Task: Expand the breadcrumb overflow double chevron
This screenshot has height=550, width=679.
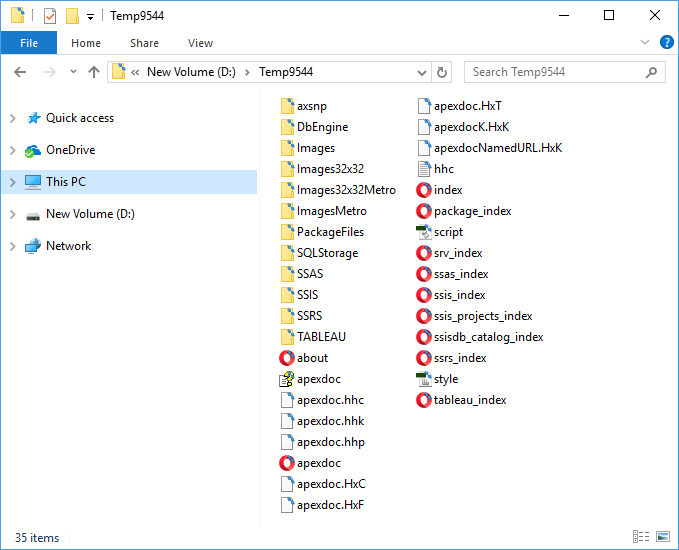Action: (x=135, y=72)
